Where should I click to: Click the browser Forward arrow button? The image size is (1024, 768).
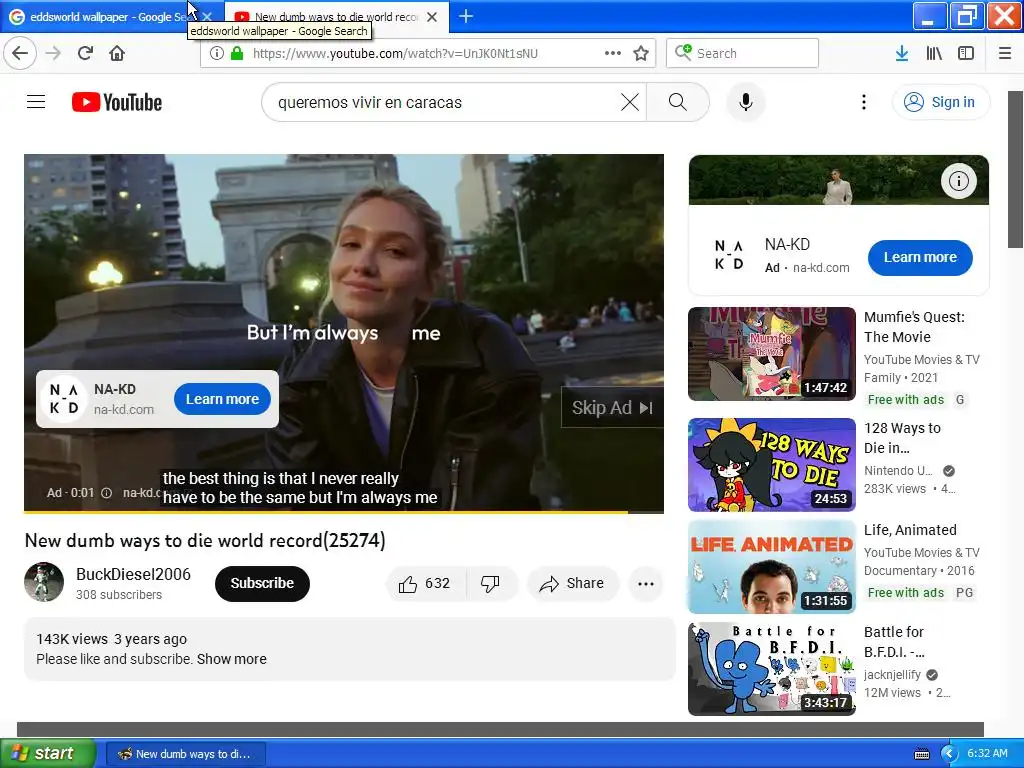coord(53,53)
